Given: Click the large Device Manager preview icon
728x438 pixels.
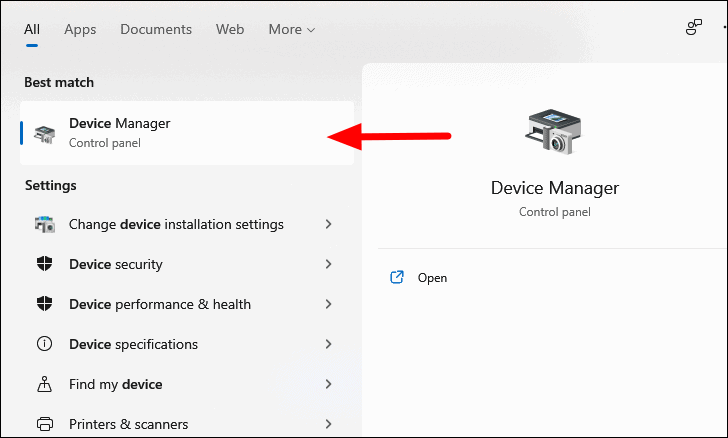Looking at the screenshot, I should tap(553, 131).
